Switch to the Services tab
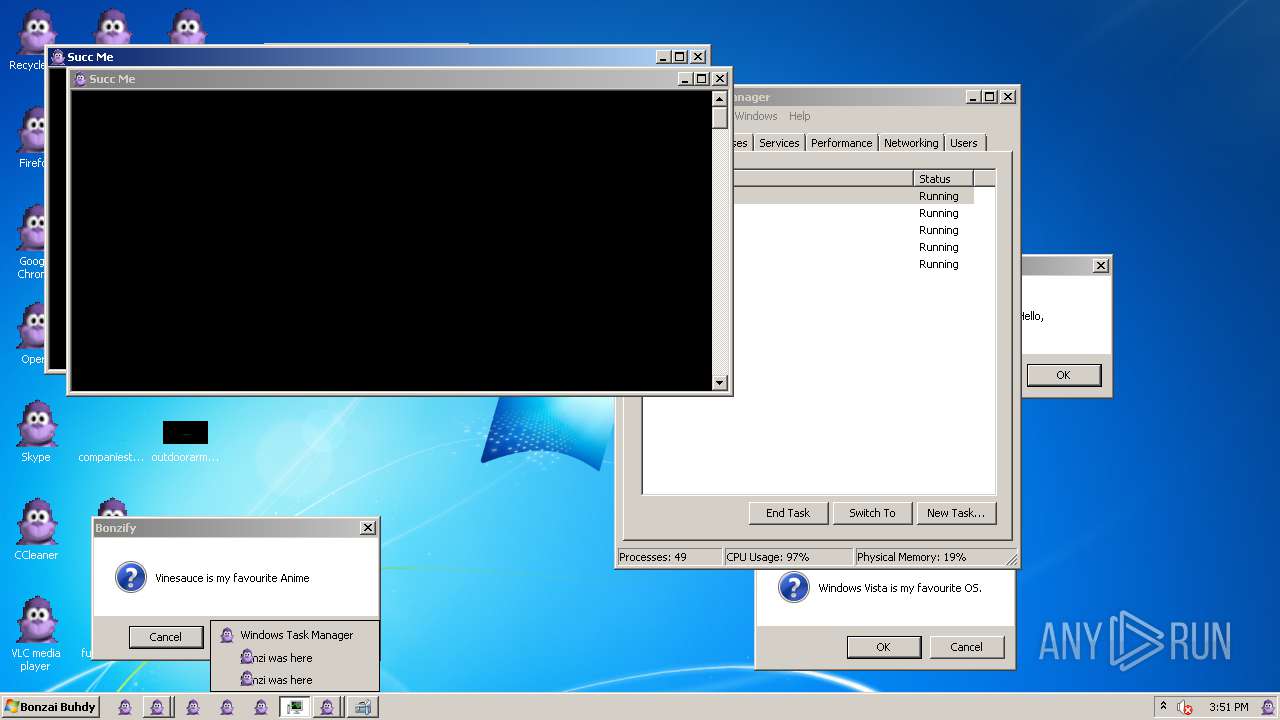Screen dimensions: 1280x720 pyautogui.click(x=779, y=143)
